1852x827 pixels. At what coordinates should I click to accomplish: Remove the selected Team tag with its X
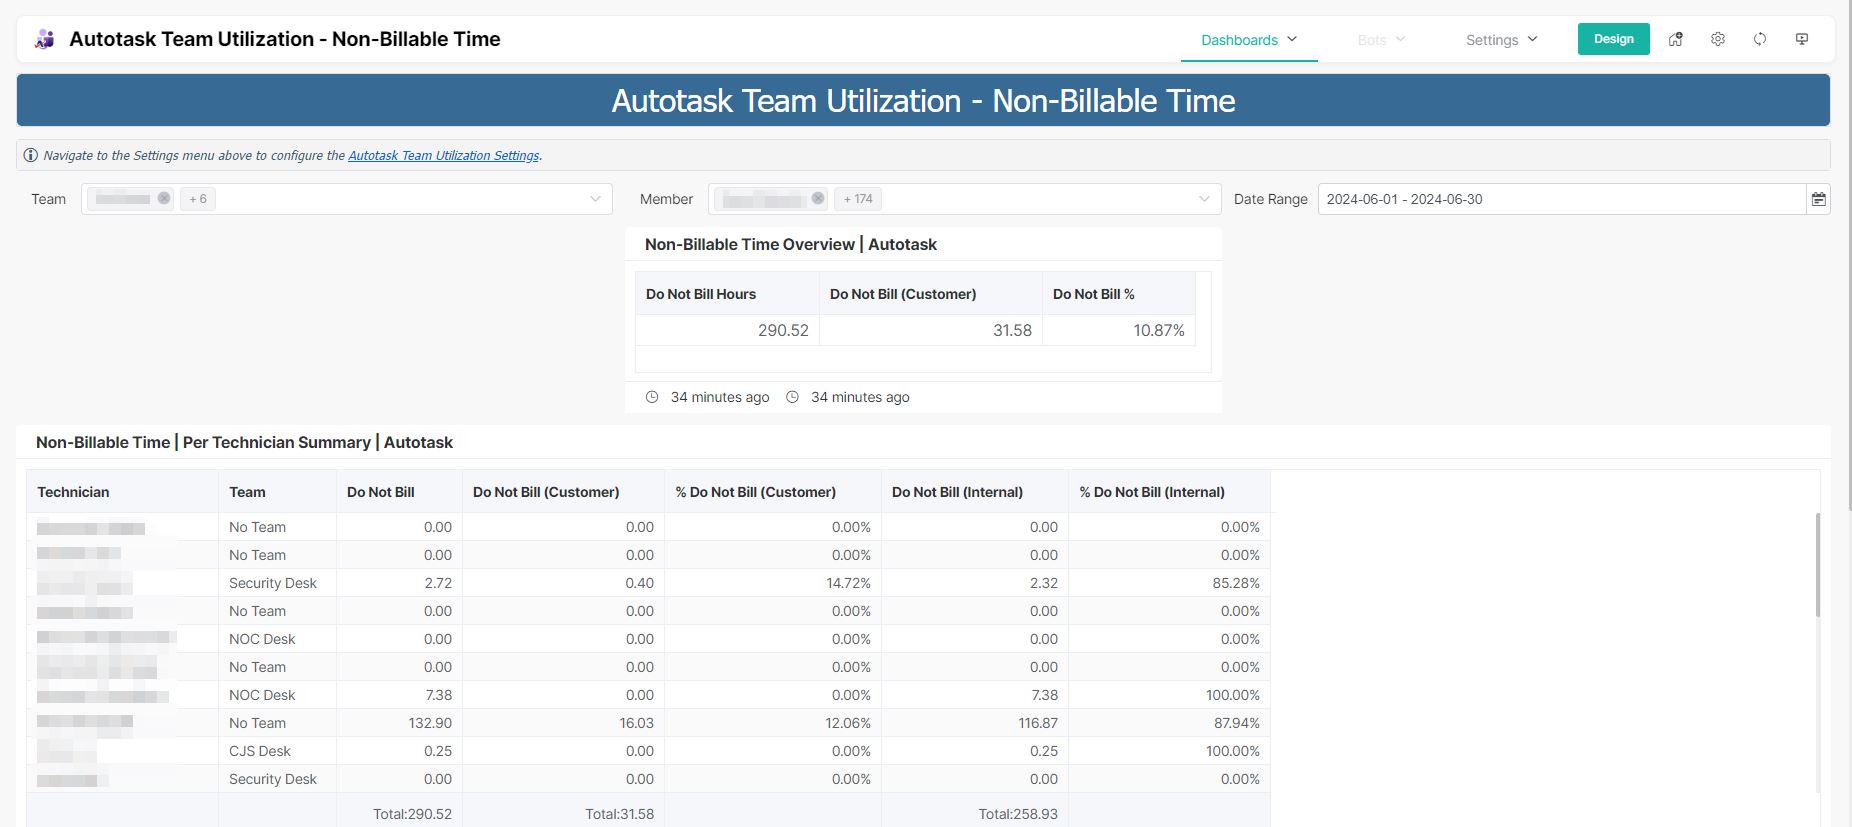click(x=164, y=198)
